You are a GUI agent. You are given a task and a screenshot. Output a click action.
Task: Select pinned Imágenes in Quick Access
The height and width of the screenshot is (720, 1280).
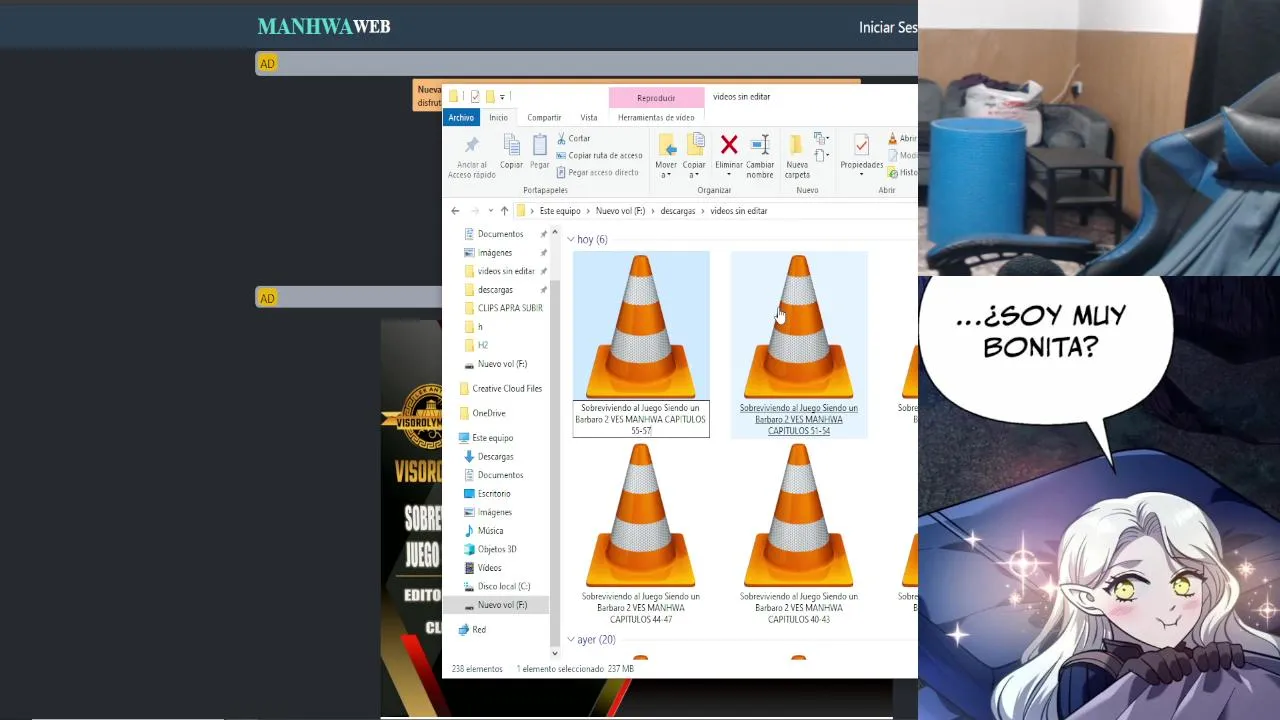pos(495,253)
